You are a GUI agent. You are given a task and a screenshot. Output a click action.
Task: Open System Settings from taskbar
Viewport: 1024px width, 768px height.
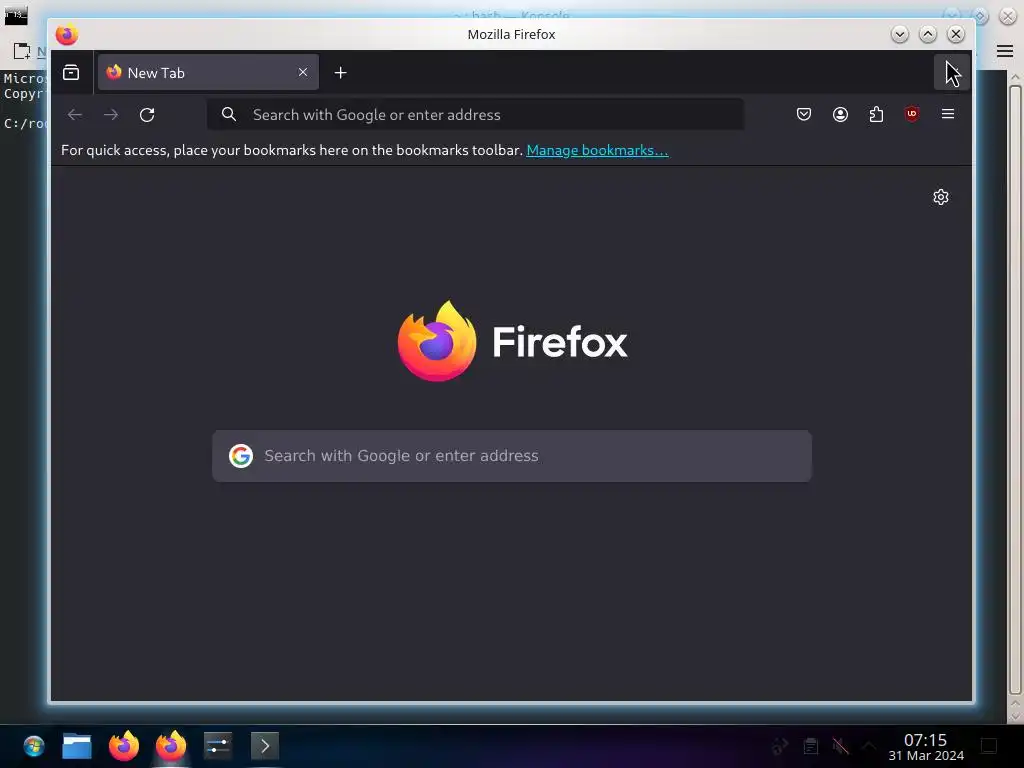click(217, 746)
